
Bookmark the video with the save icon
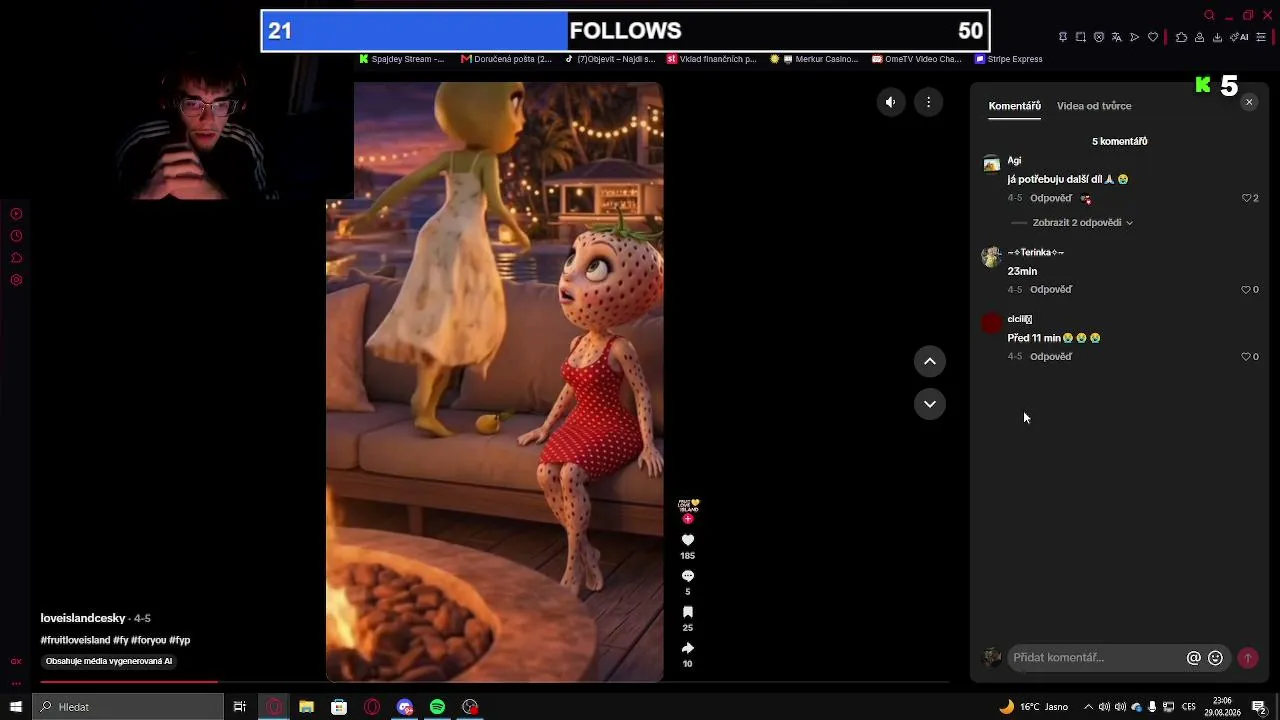pos(687,612)
